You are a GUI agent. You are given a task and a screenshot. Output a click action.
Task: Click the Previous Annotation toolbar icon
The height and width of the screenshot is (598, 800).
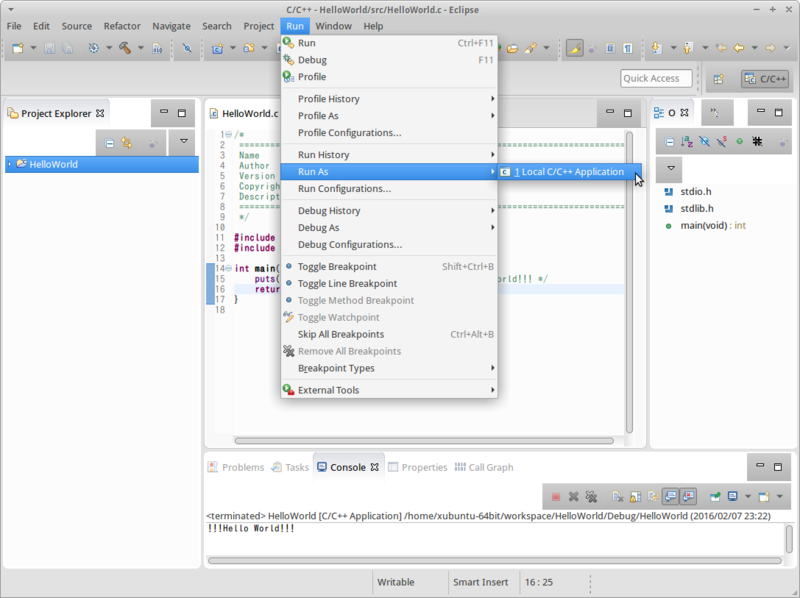pos(688,48)
